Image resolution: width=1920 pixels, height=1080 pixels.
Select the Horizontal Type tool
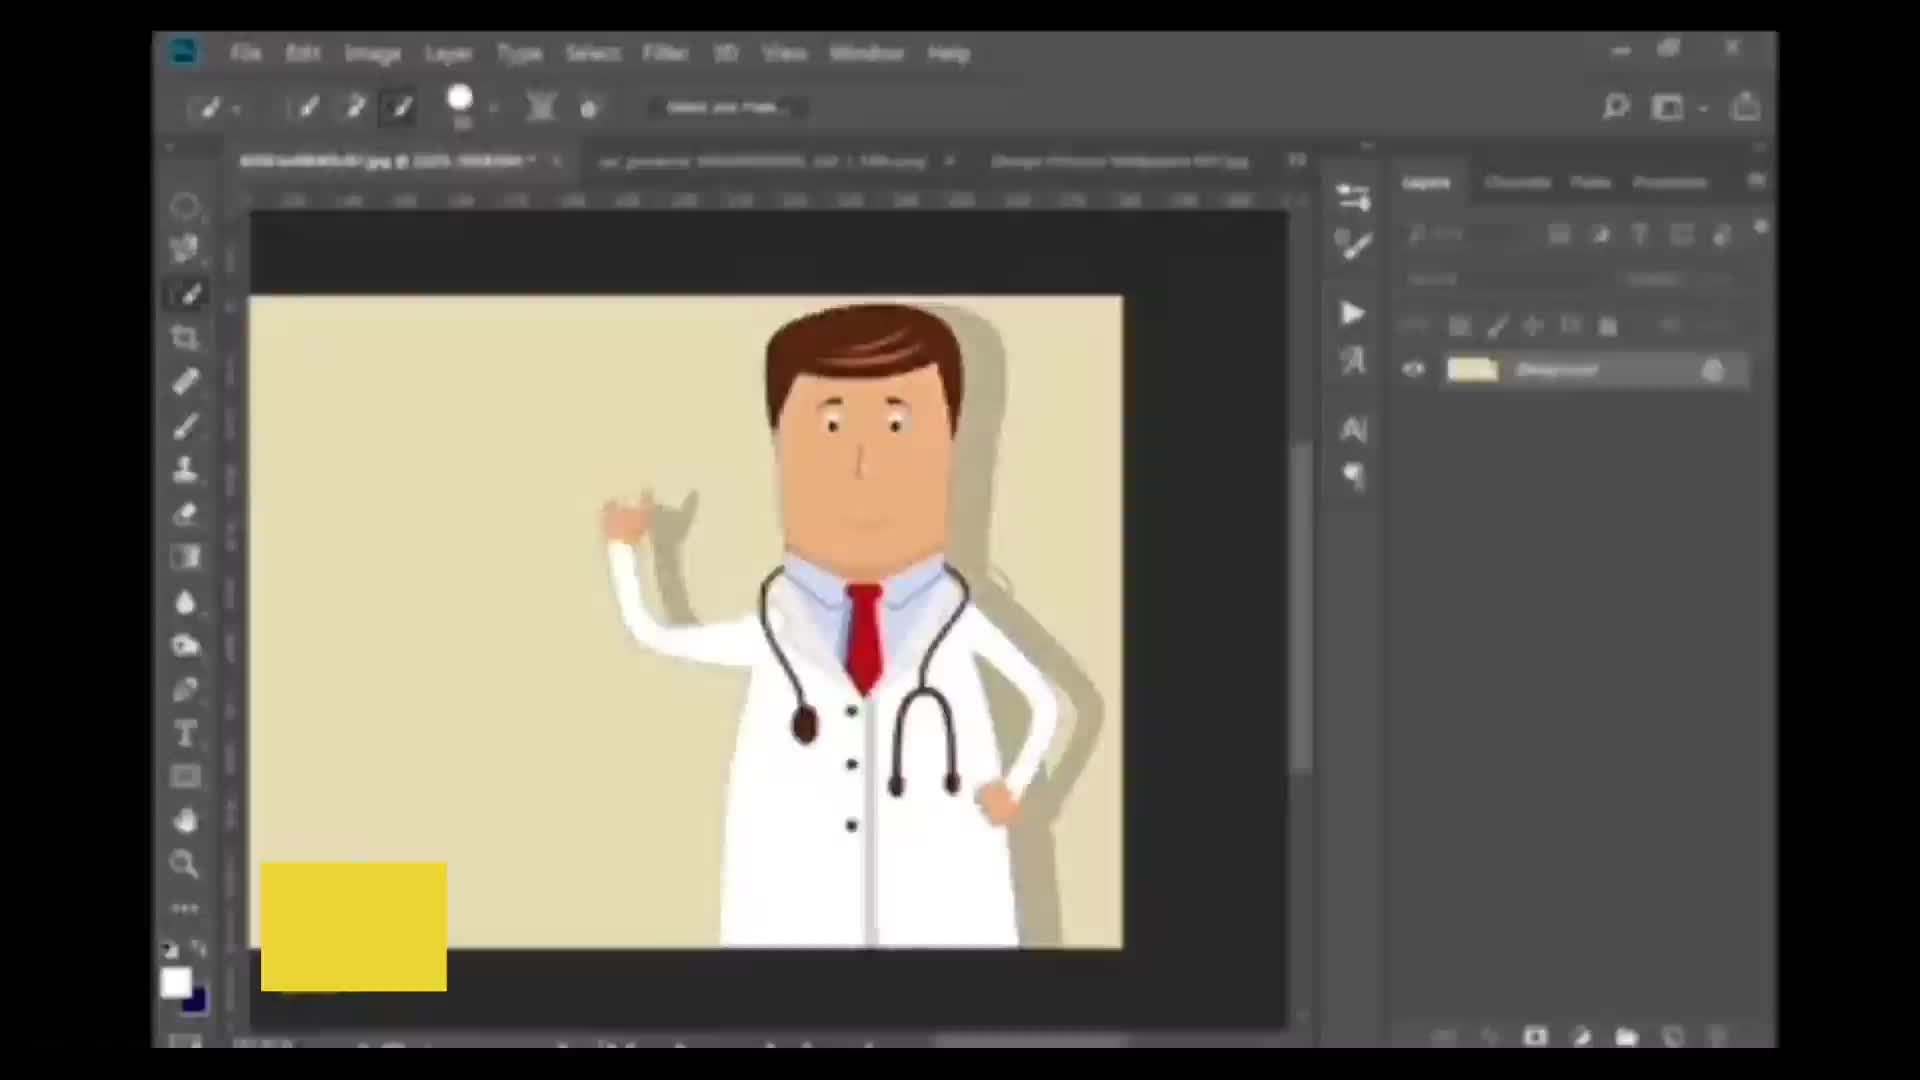pyautogui.click(x=185, y=735)
